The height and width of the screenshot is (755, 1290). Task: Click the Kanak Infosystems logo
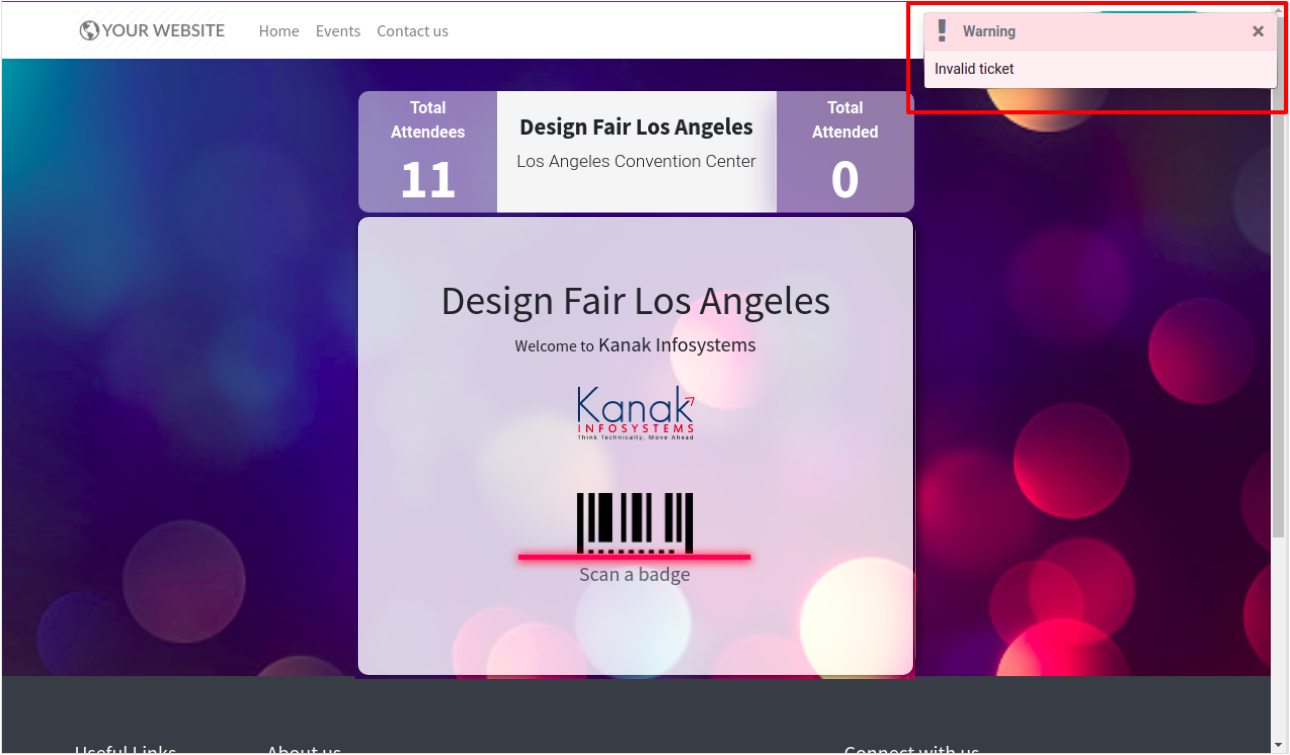tap(636, 413)
